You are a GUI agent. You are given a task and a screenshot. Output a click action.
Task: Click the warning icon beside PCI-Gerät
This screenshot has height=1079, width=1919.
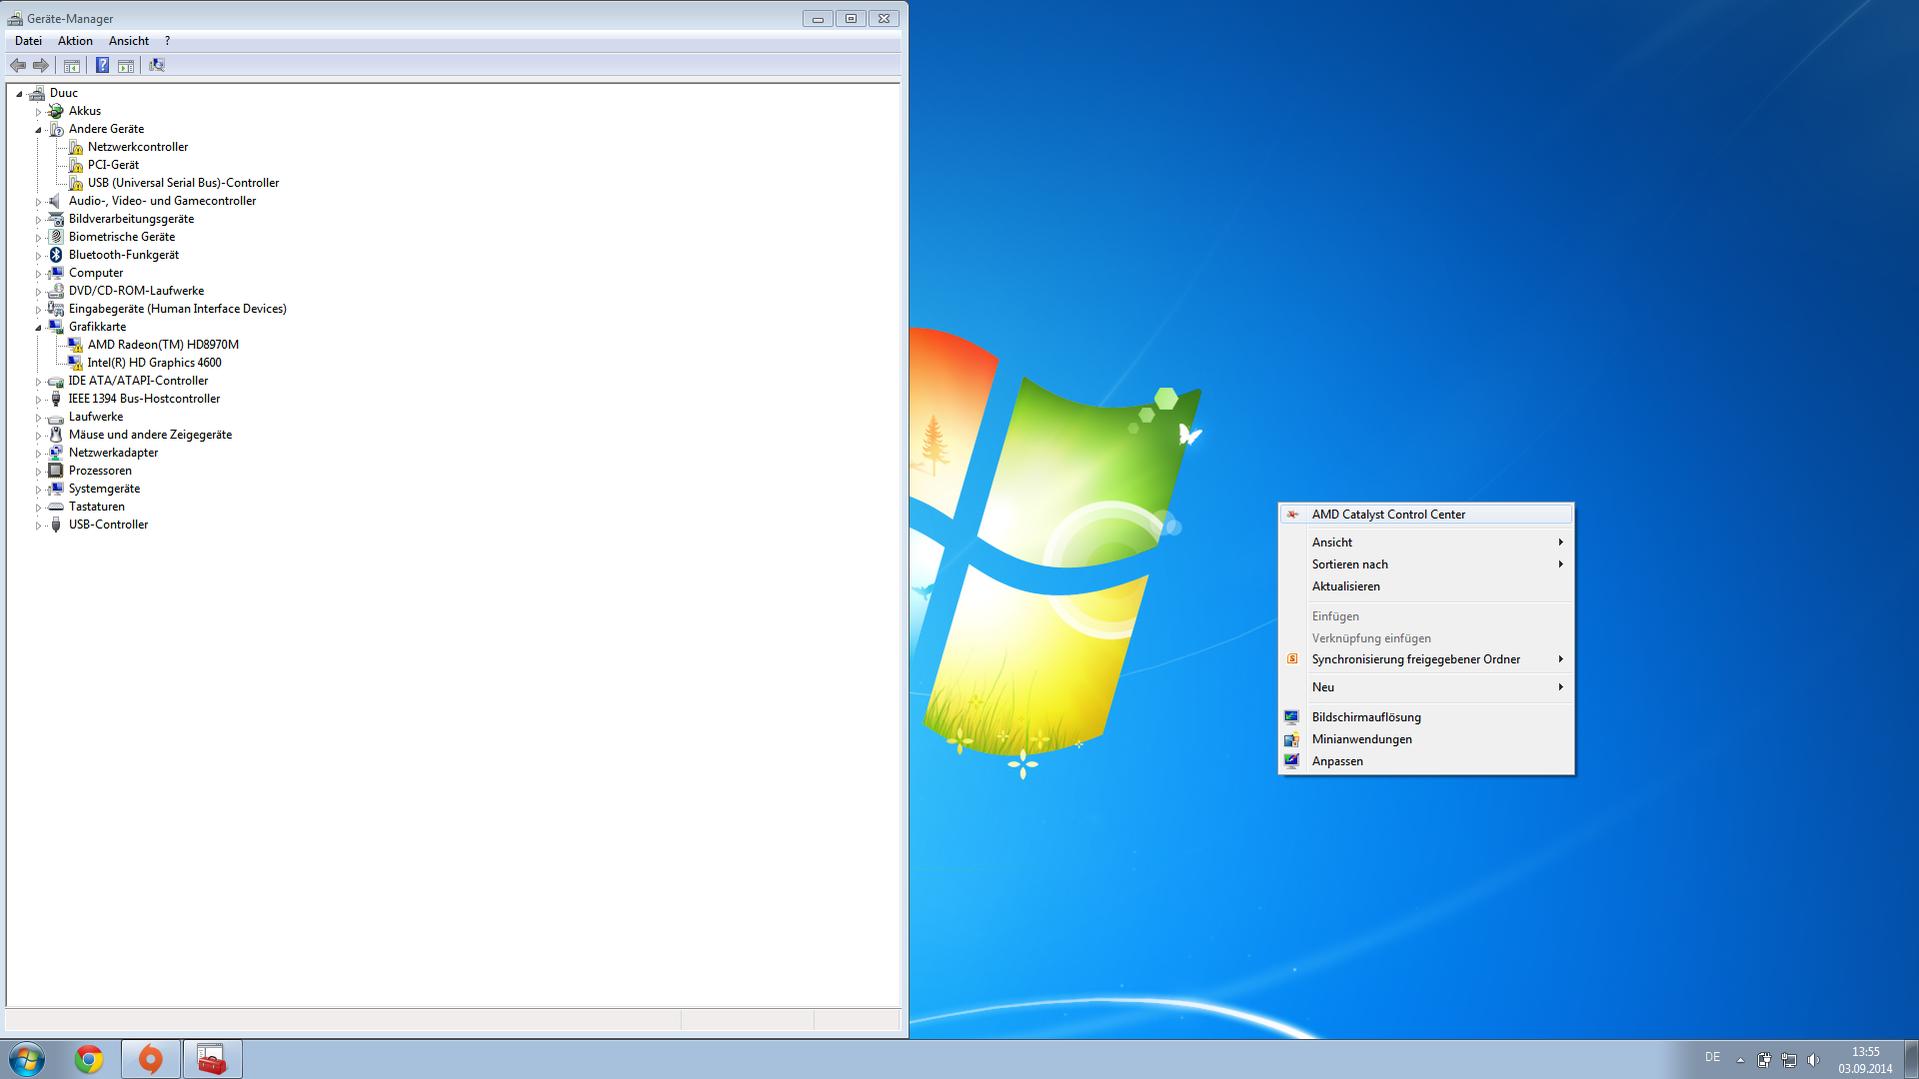(75, 165)
